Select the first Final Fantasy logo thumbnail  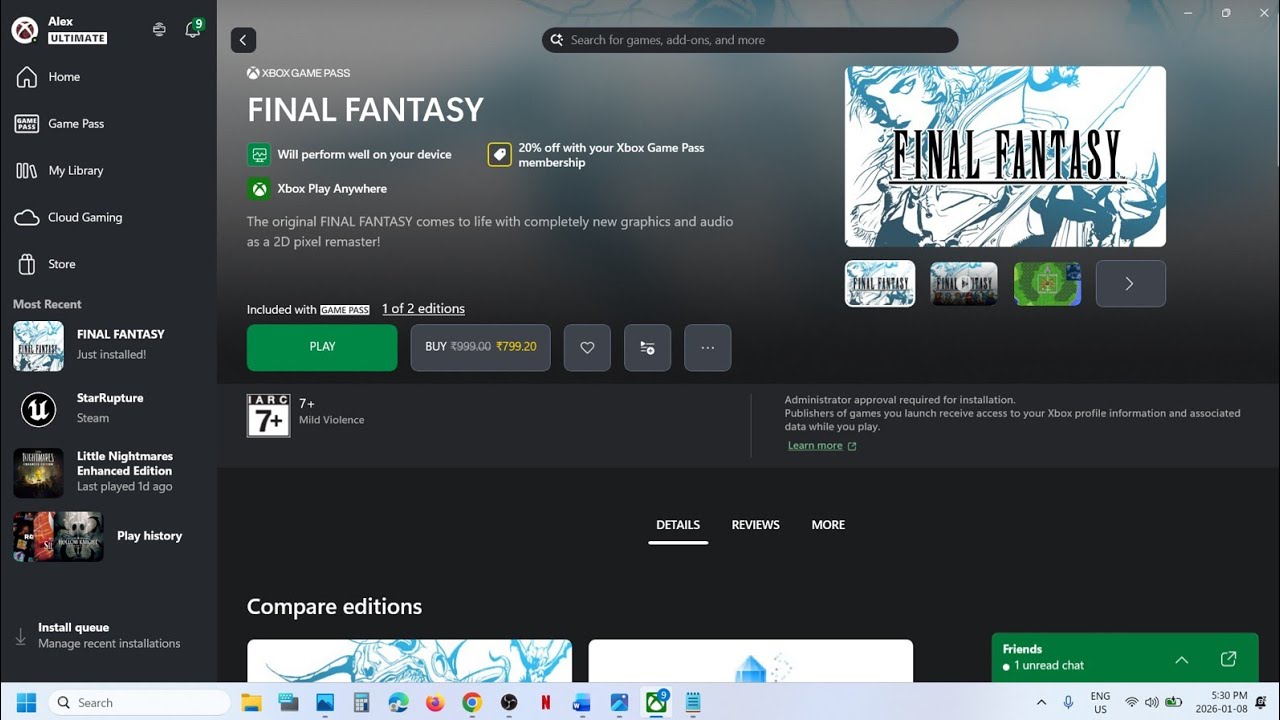(x=880, y=284)
